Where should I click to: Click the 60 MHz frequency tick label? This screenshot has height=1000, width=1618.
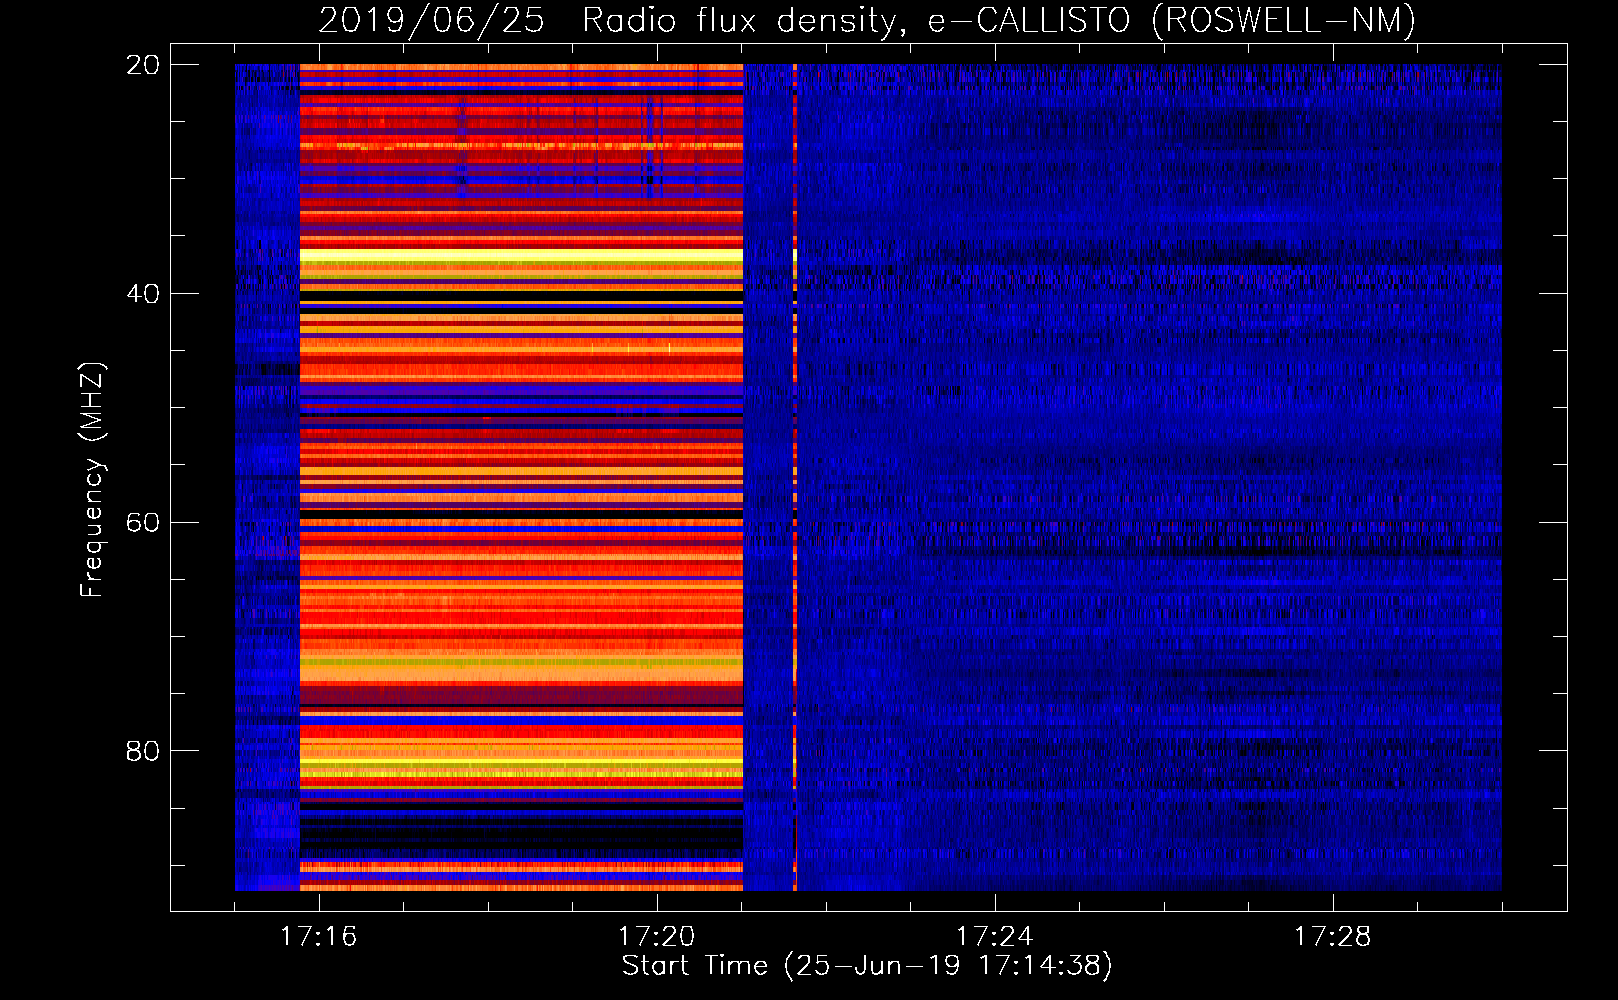point(142,522)
